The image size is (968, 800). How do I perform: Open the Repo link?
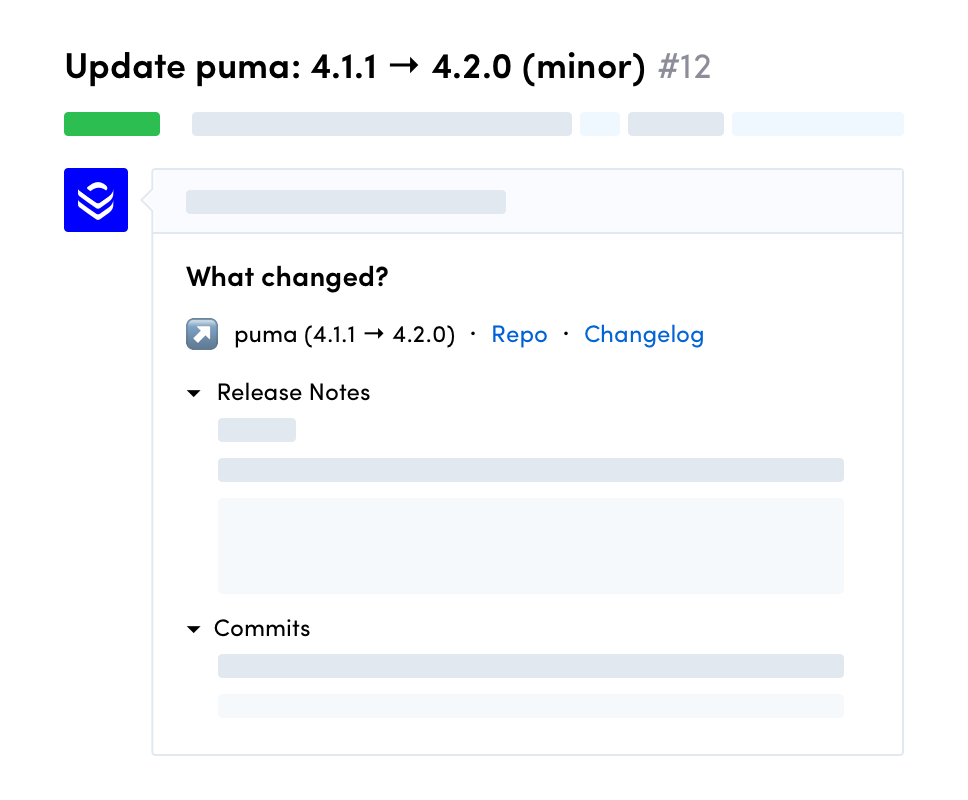pos(519,335)
